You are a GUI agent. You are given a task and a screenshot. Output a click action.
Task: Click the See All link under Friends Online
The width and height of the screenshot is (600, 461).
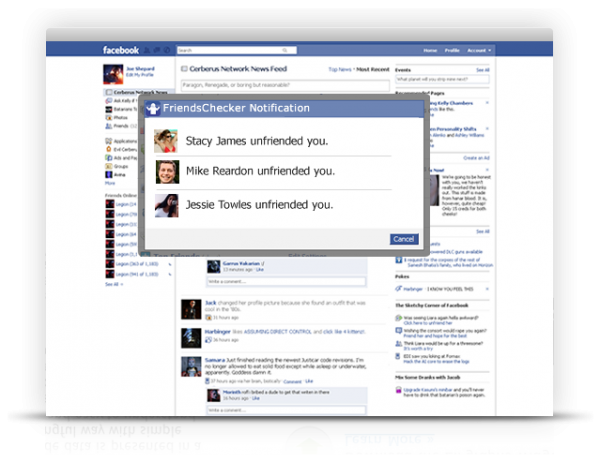114,284
